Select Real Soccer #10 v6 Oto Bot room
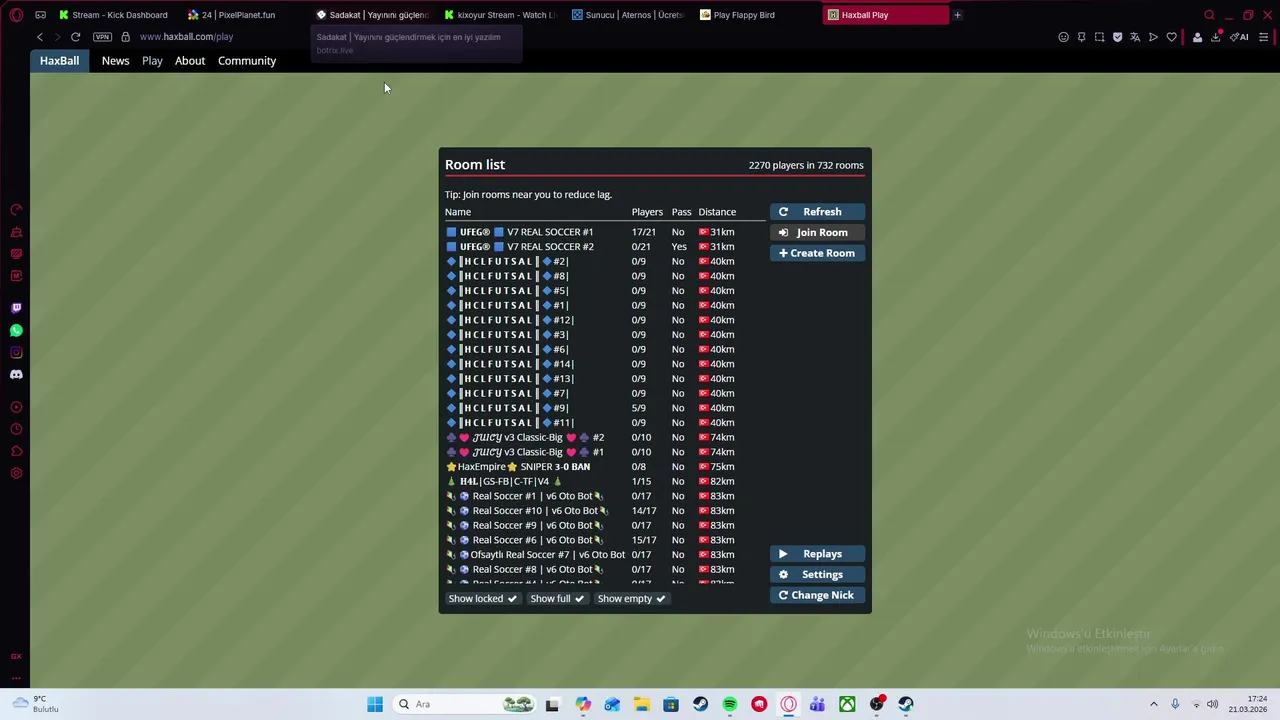This screenshot has height=720, width=1280. click(605, 511)
